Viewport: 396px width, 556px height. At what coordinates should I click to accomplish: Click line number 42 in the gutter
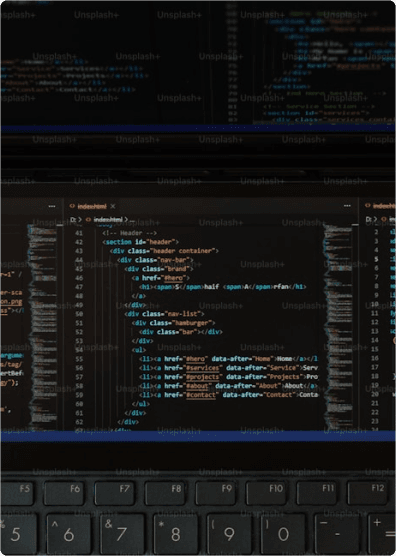coord(79,242)
